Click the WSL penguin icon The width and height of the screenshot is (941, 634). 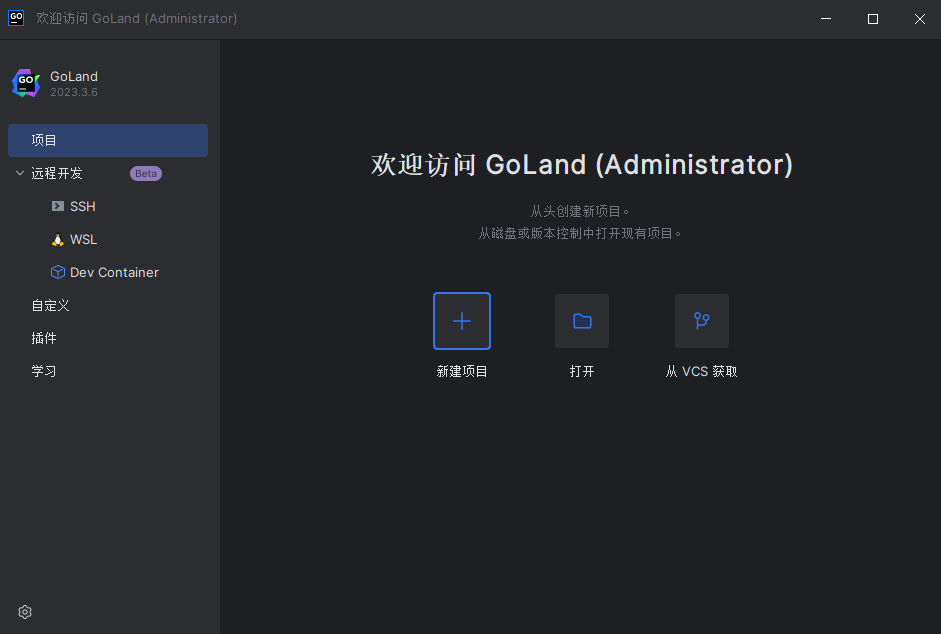[x=58, y=240]
